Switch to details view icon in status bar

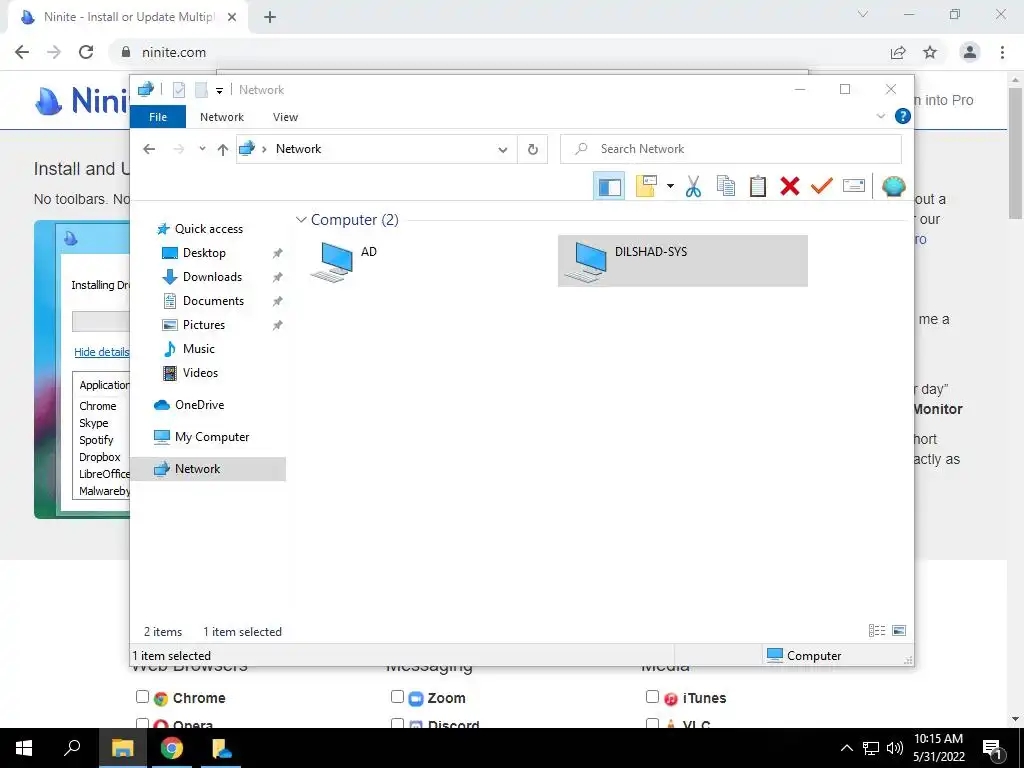tap(876, 630)
